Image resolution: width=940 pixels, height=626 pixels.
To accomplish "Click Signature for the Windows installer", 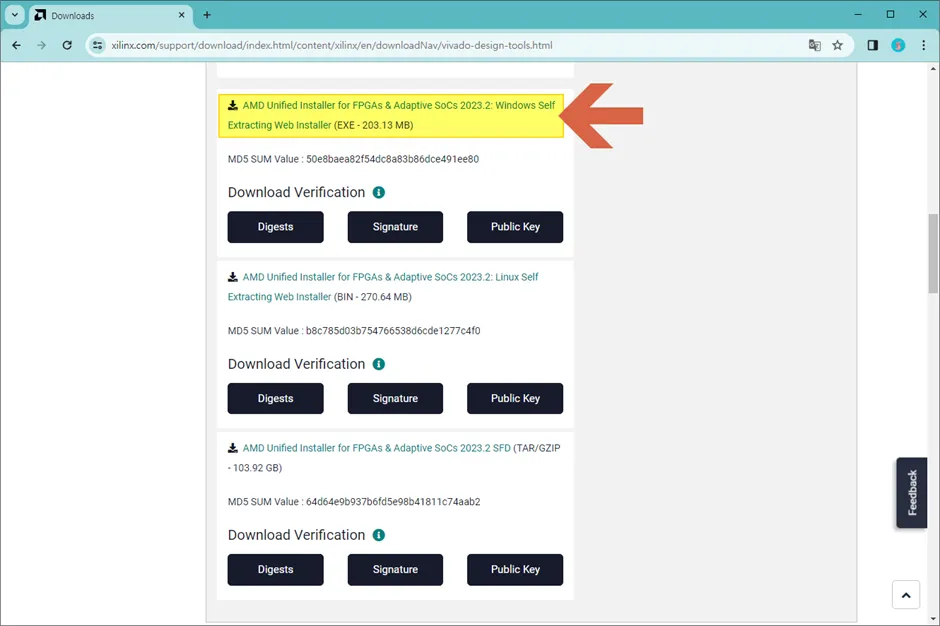I will pyautogui.click(x=395, y=227).
